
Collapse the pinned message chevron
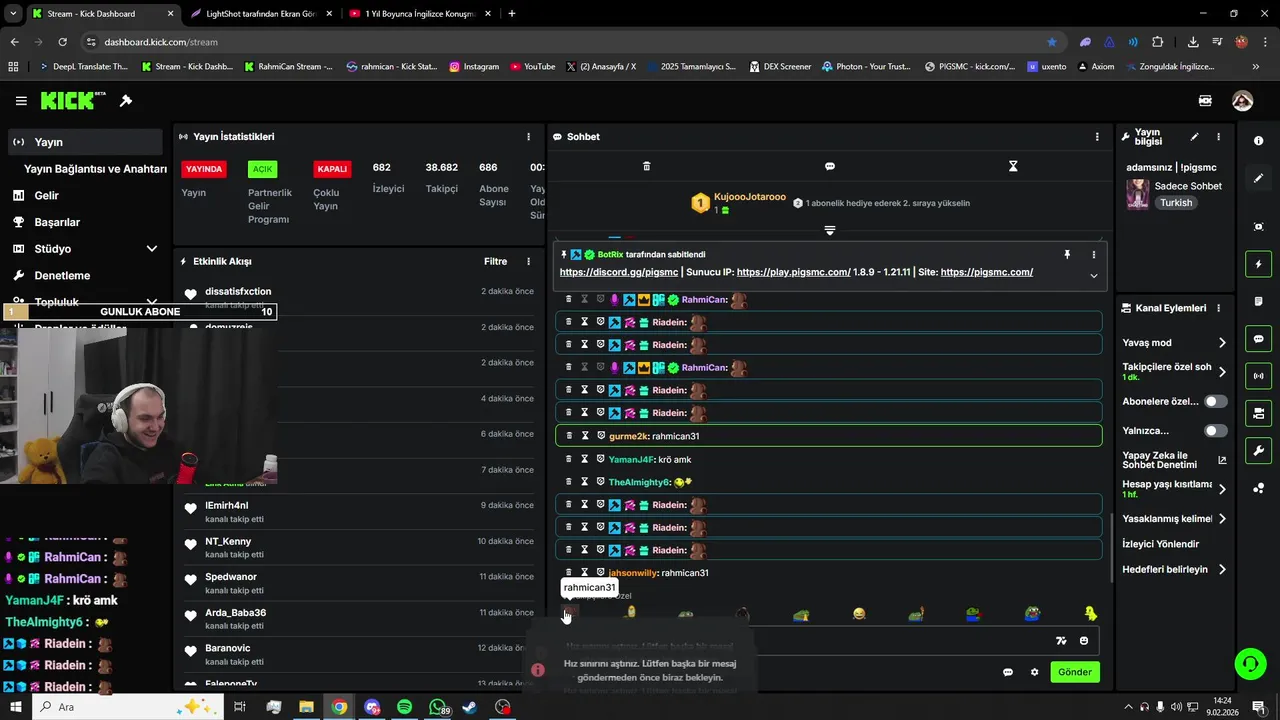[1094, 276]
